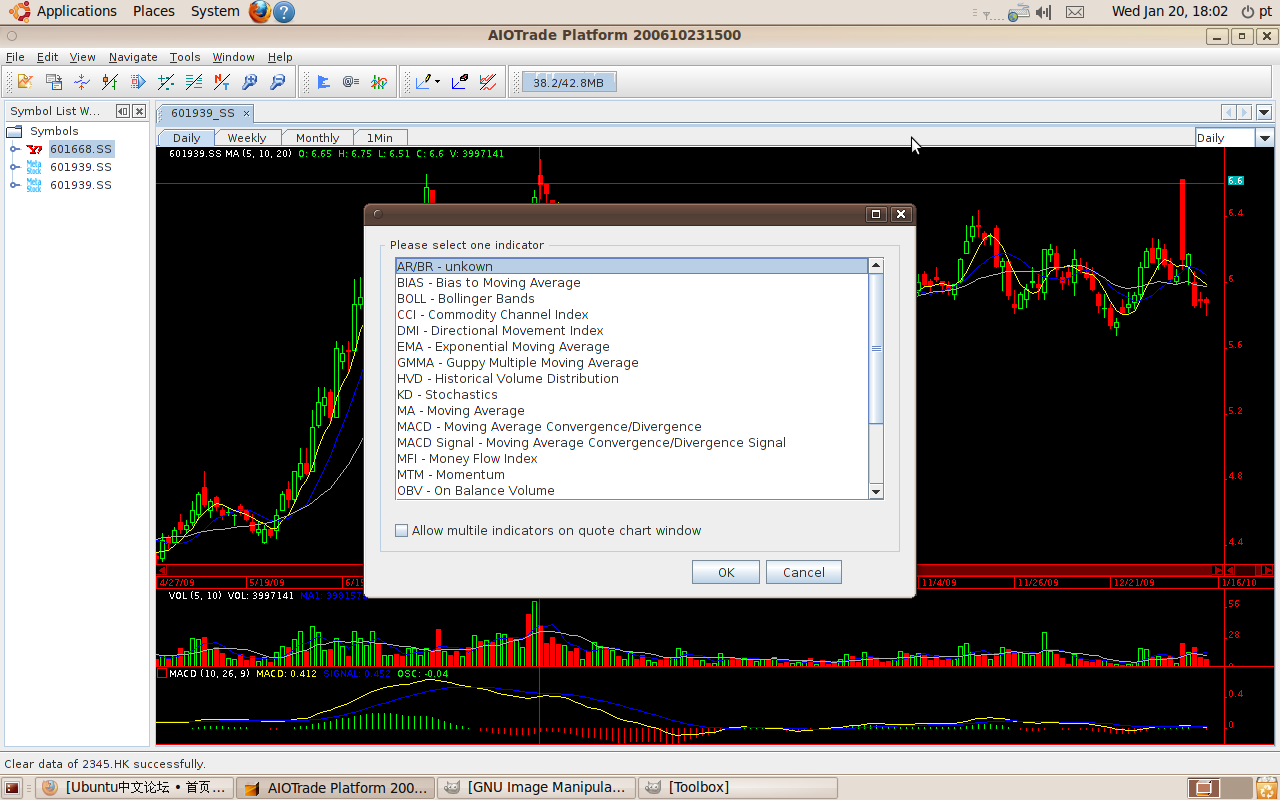The height and width of the screenshot is (800, 1280).
Task: Open the Window menu
Action: [x=233, y=57]
